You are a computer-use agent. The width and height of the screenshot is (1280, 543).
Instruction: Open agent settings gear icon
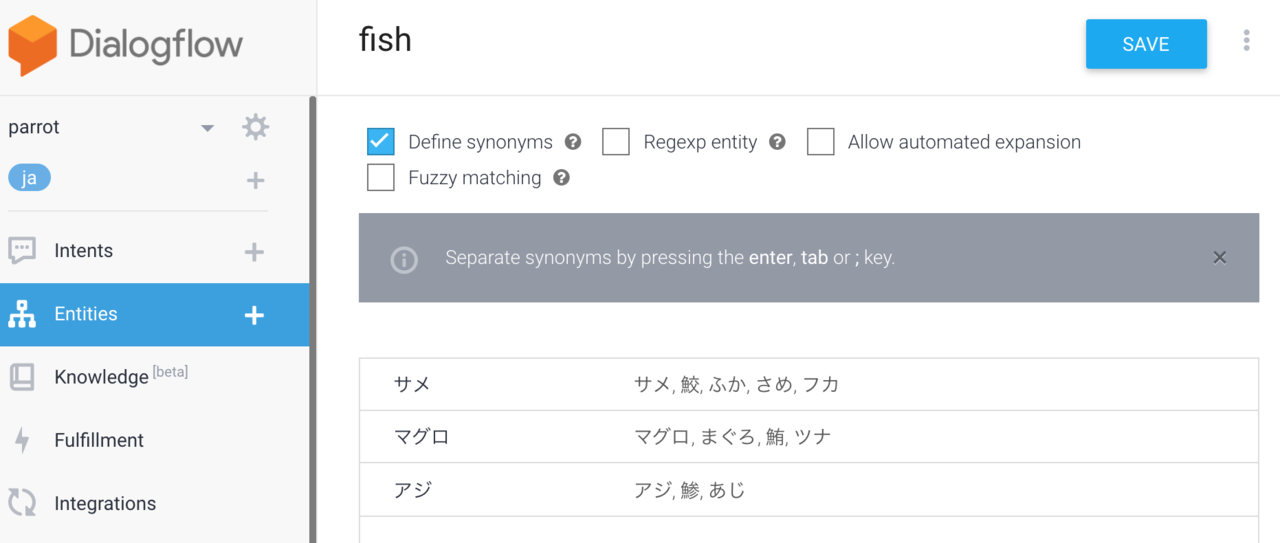pyautogui.click(x=256, y=127)
